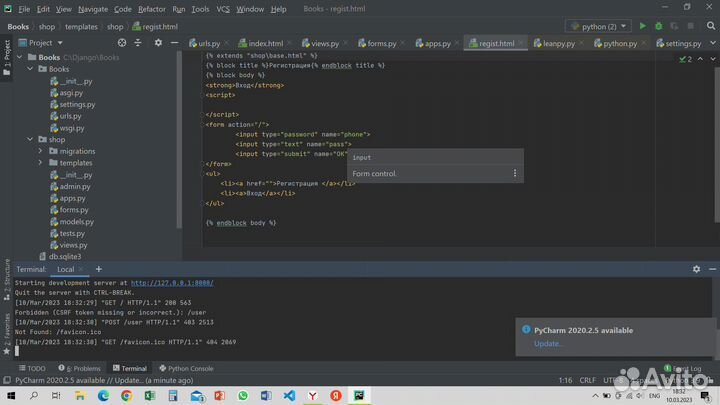The width and height of the screenshot is (720, 405).
Task: Collapse all in Project panel
Action: [x=138, y=43]
